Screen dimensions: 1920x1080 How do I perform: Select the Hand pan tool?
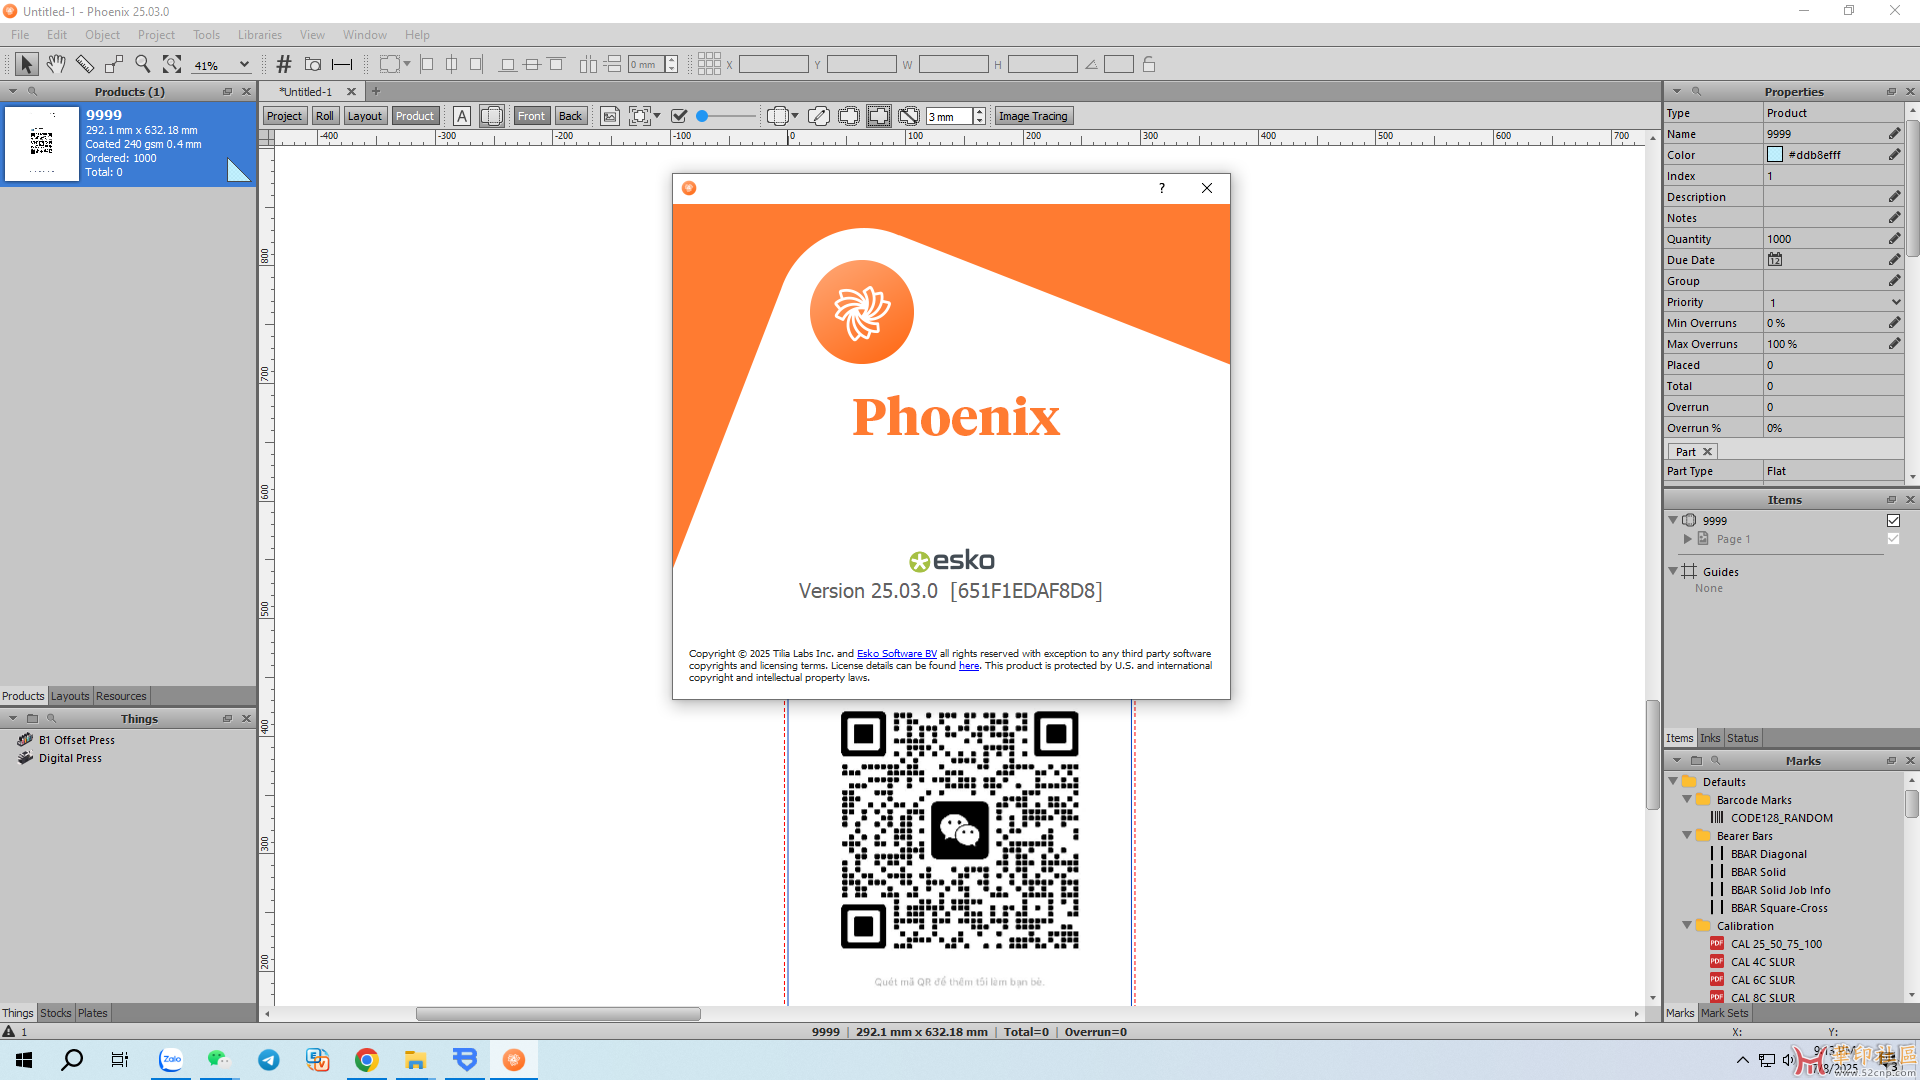(56, 64)
